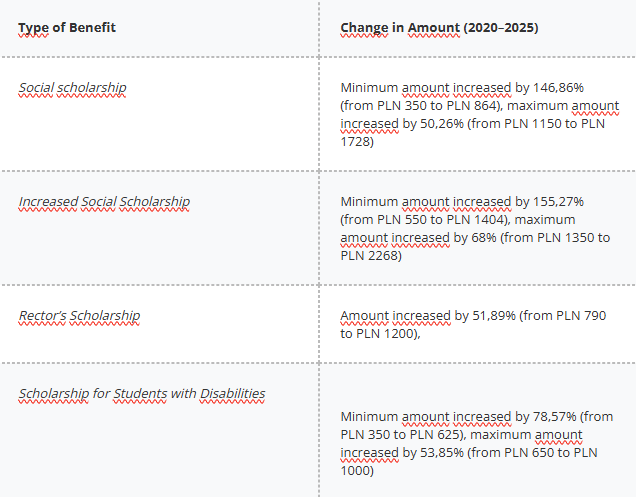Click the underlined word 'Amount' in header
636x497 pixels.
[x=434, y=28]
